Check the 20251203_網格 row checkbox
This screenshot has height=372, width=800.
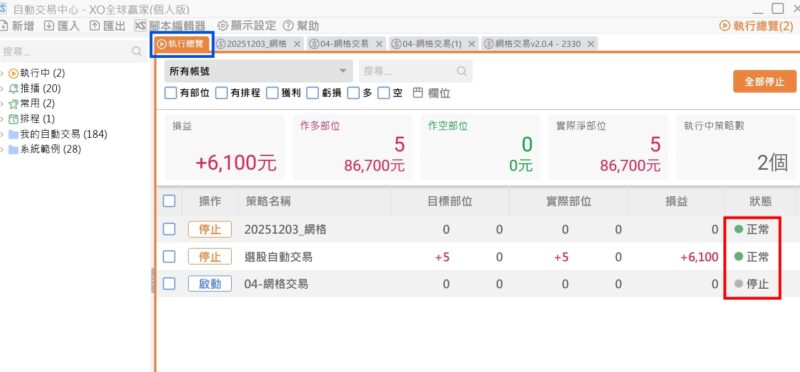coord(169,230)
